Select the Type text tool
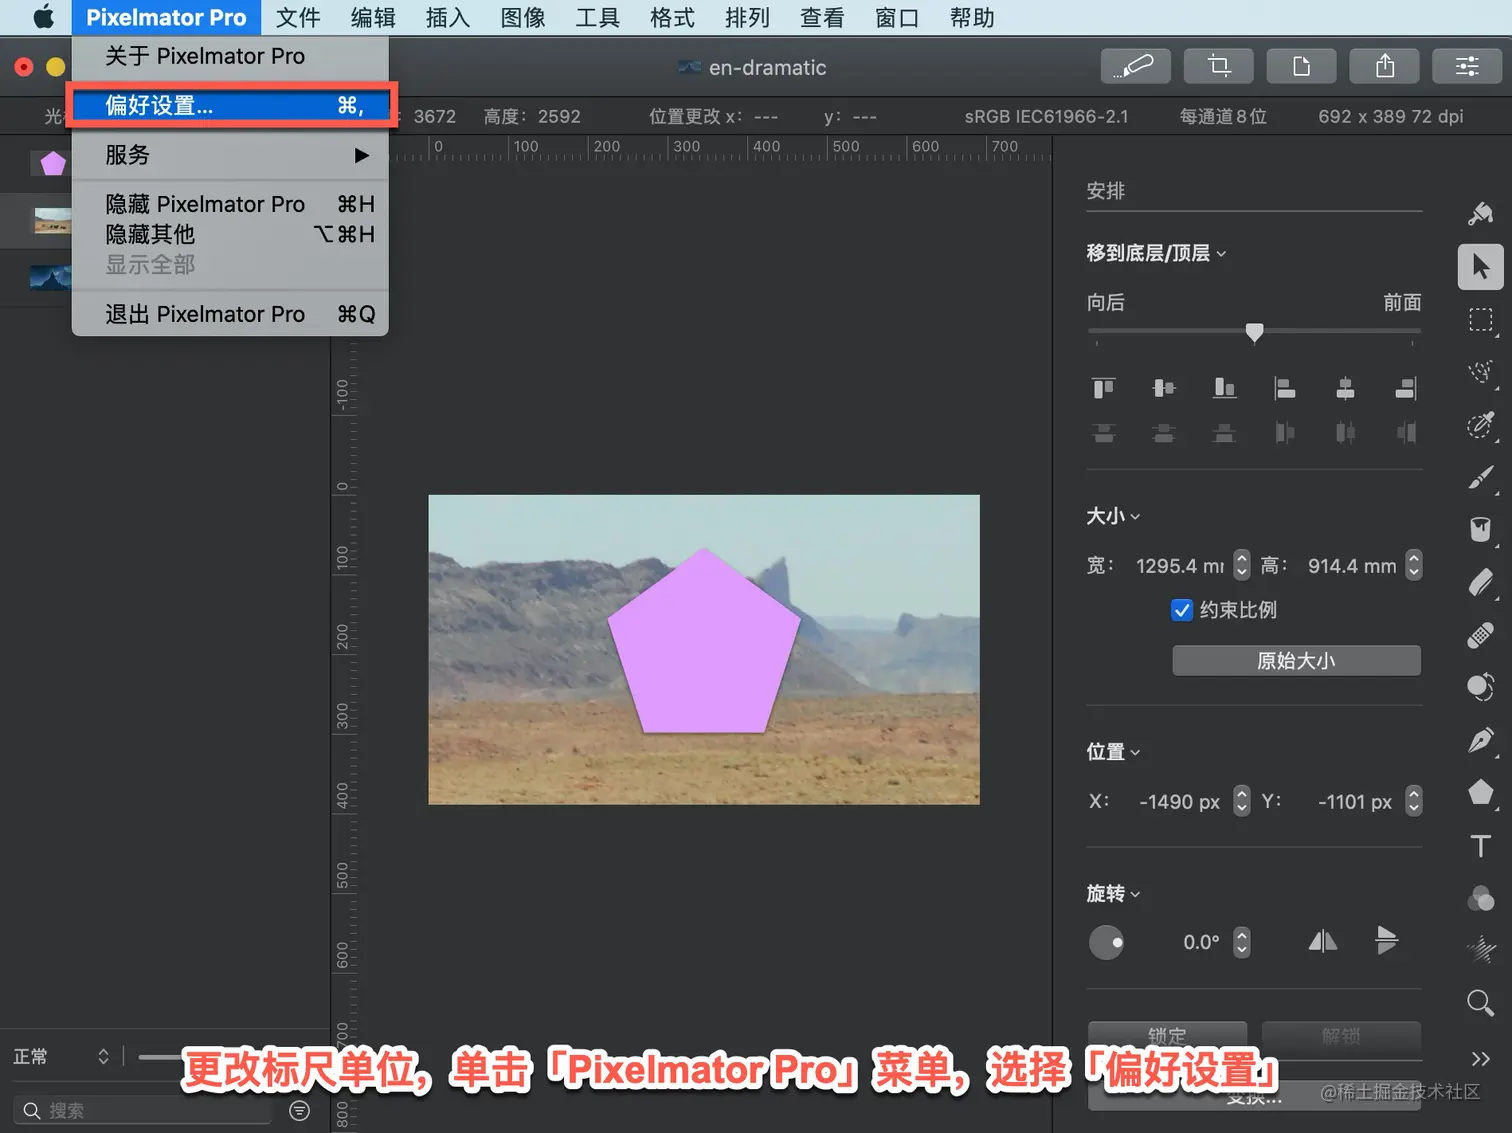Viewport: 1512px width, 1133px height. click(1481, 846)
